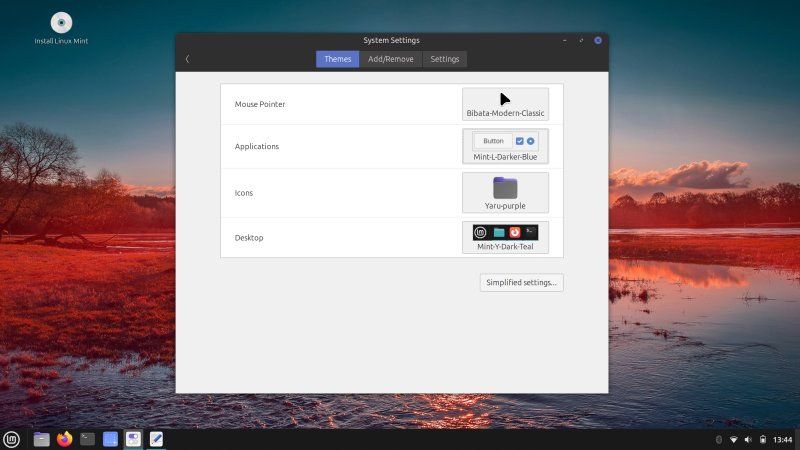Click the "Applications" row label

(257, 146)
